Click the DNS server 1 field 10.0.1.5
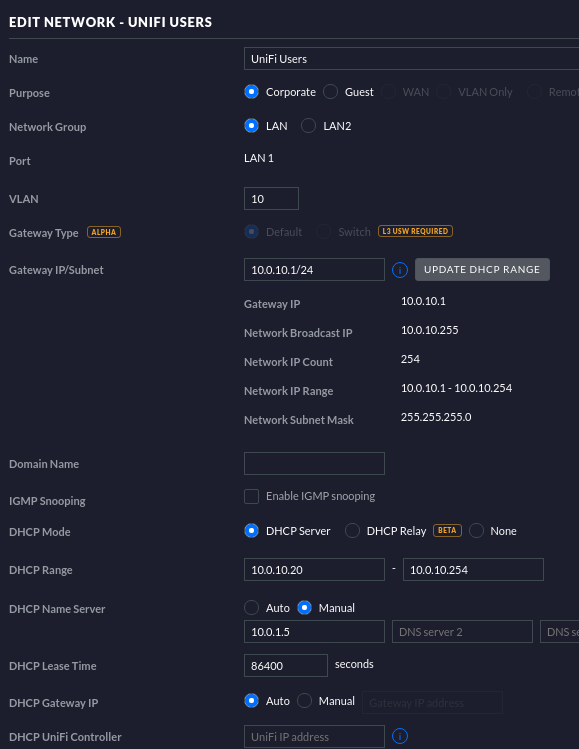Screen dimensions: 579x749 pyautogui.click(x=314, y=631)
